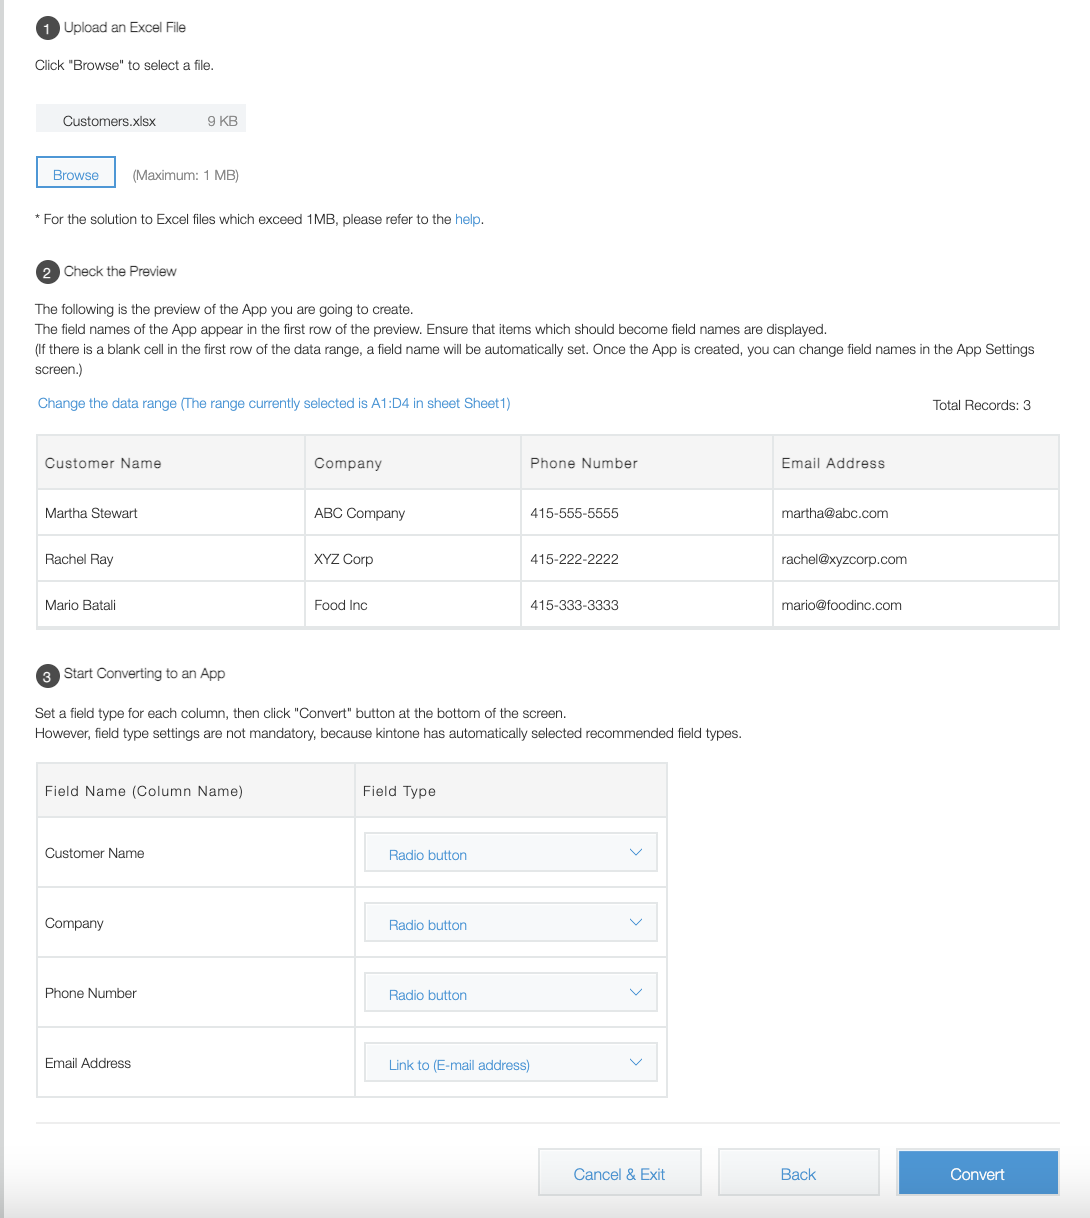Click Change the data range link

(274, 403)
